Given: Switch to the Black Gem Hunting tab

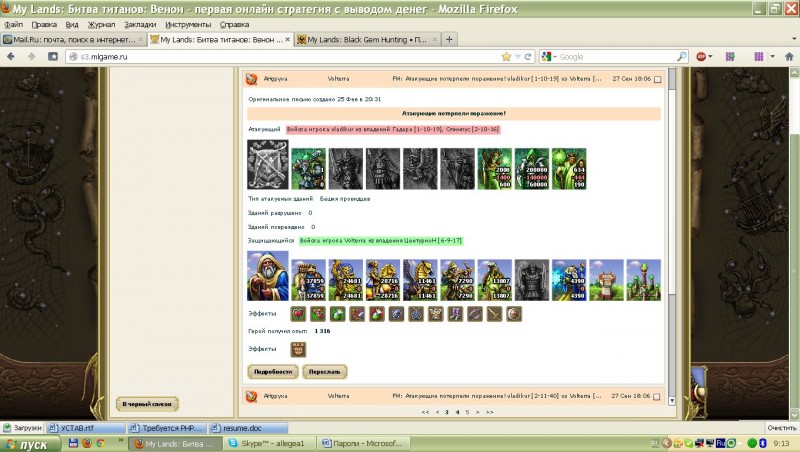Looking at the screenshot, I should tap(365, 39).
